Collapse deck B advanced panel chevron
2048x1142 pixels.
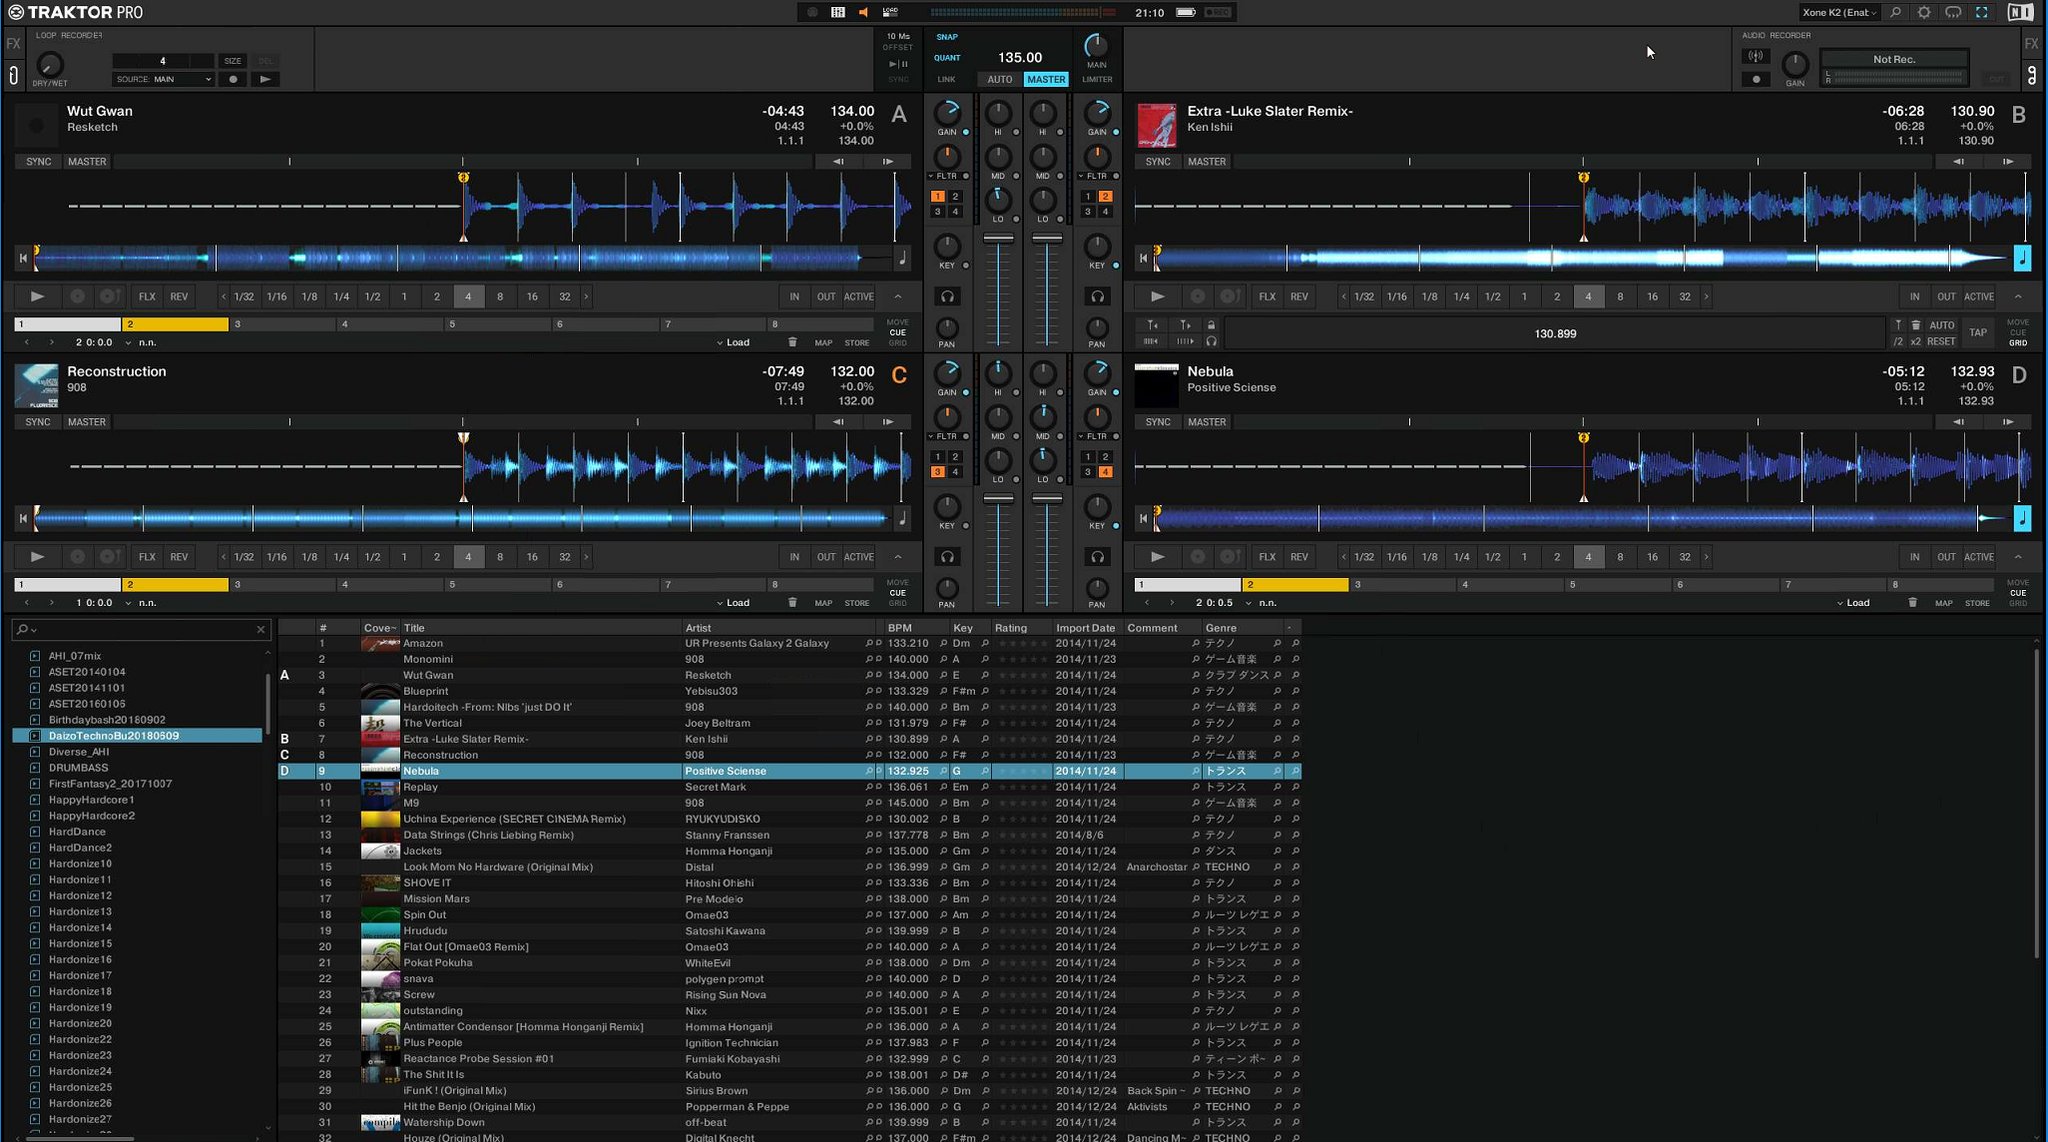2017,296
